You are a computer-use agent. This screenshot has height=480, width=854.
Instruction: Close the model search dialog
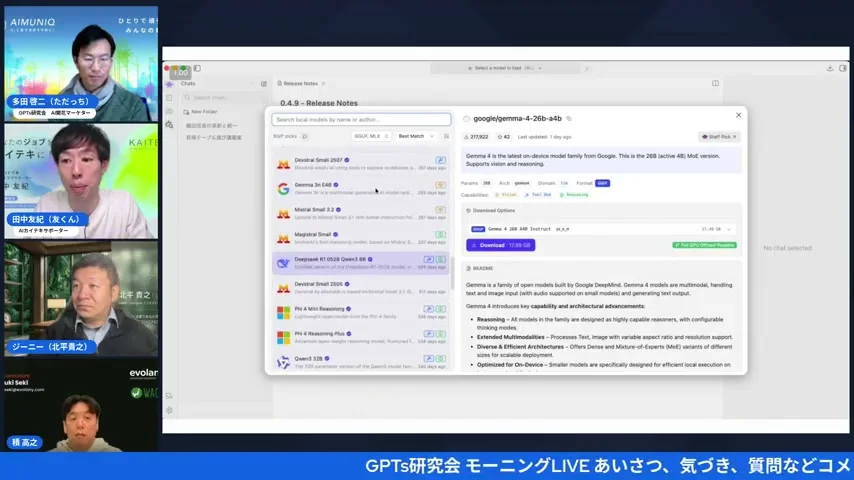[x=739, y=115]
